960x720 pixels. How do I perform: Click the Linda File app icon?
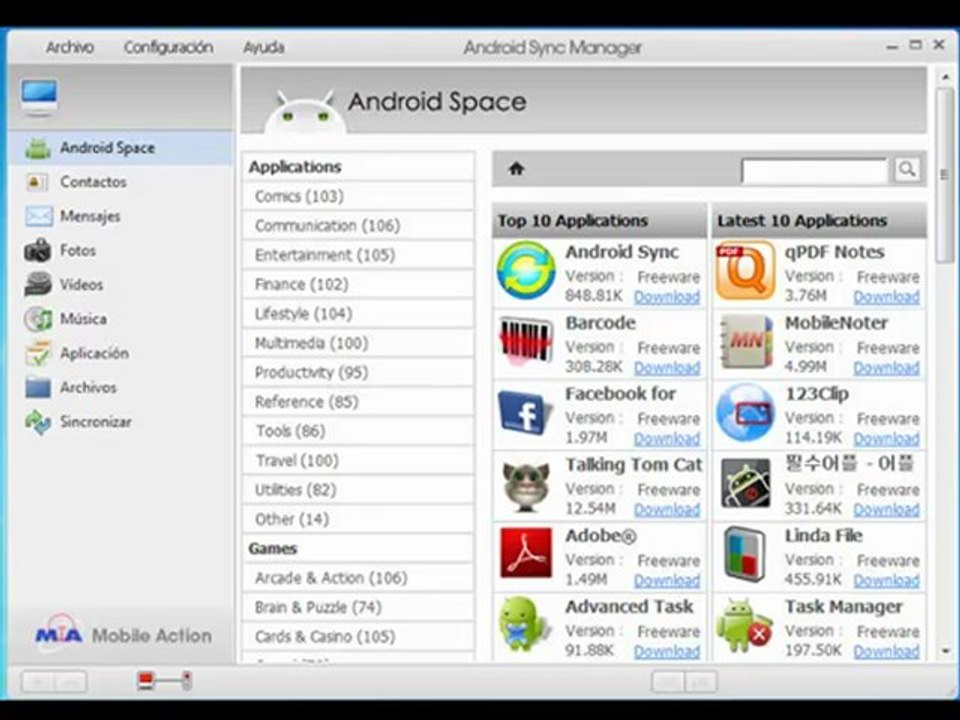[745, 555]
